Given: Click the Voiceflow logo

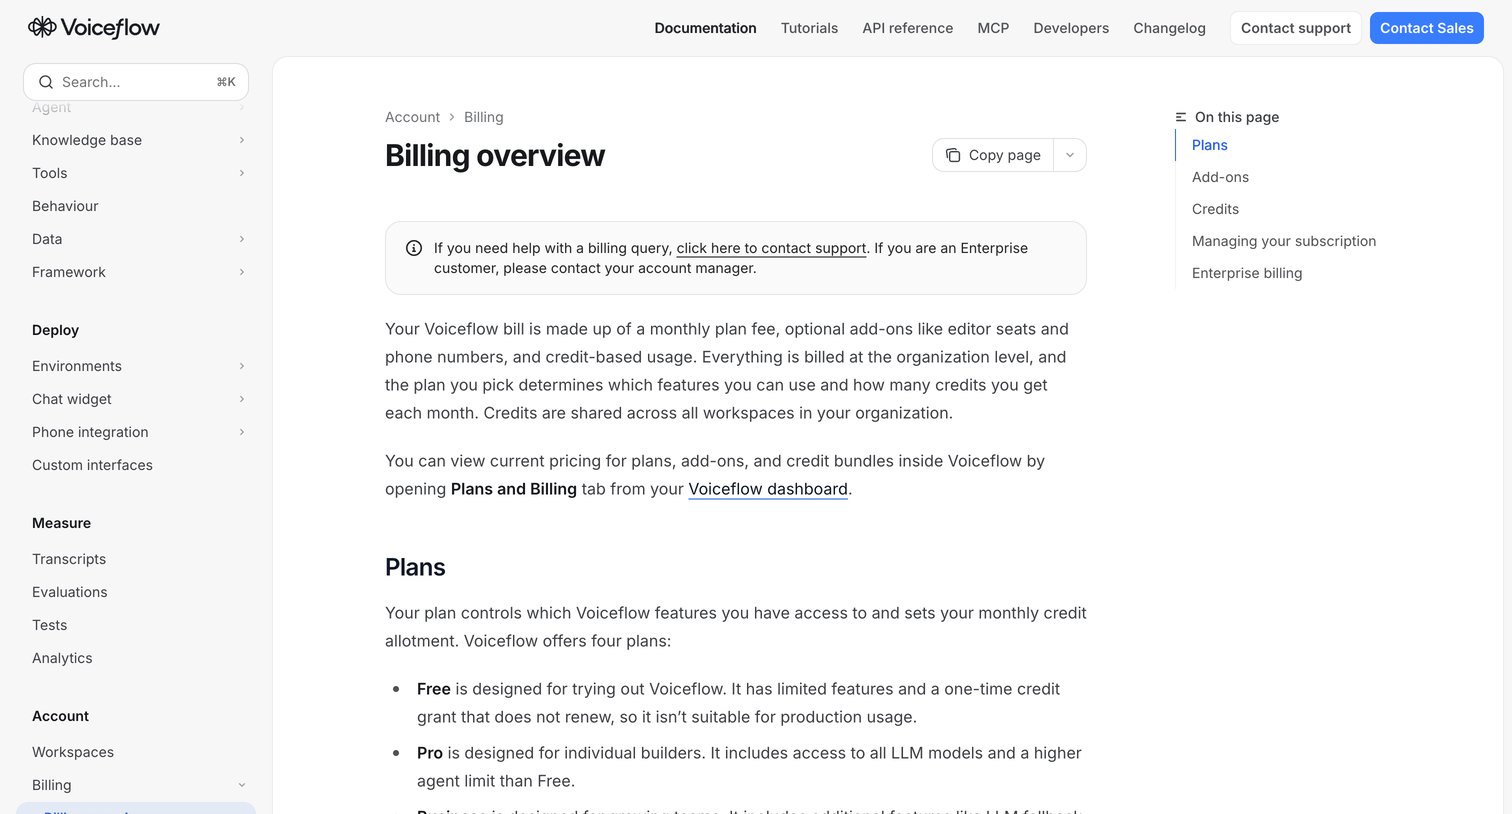Looking at the screenshot, I should tap(94, 28).
